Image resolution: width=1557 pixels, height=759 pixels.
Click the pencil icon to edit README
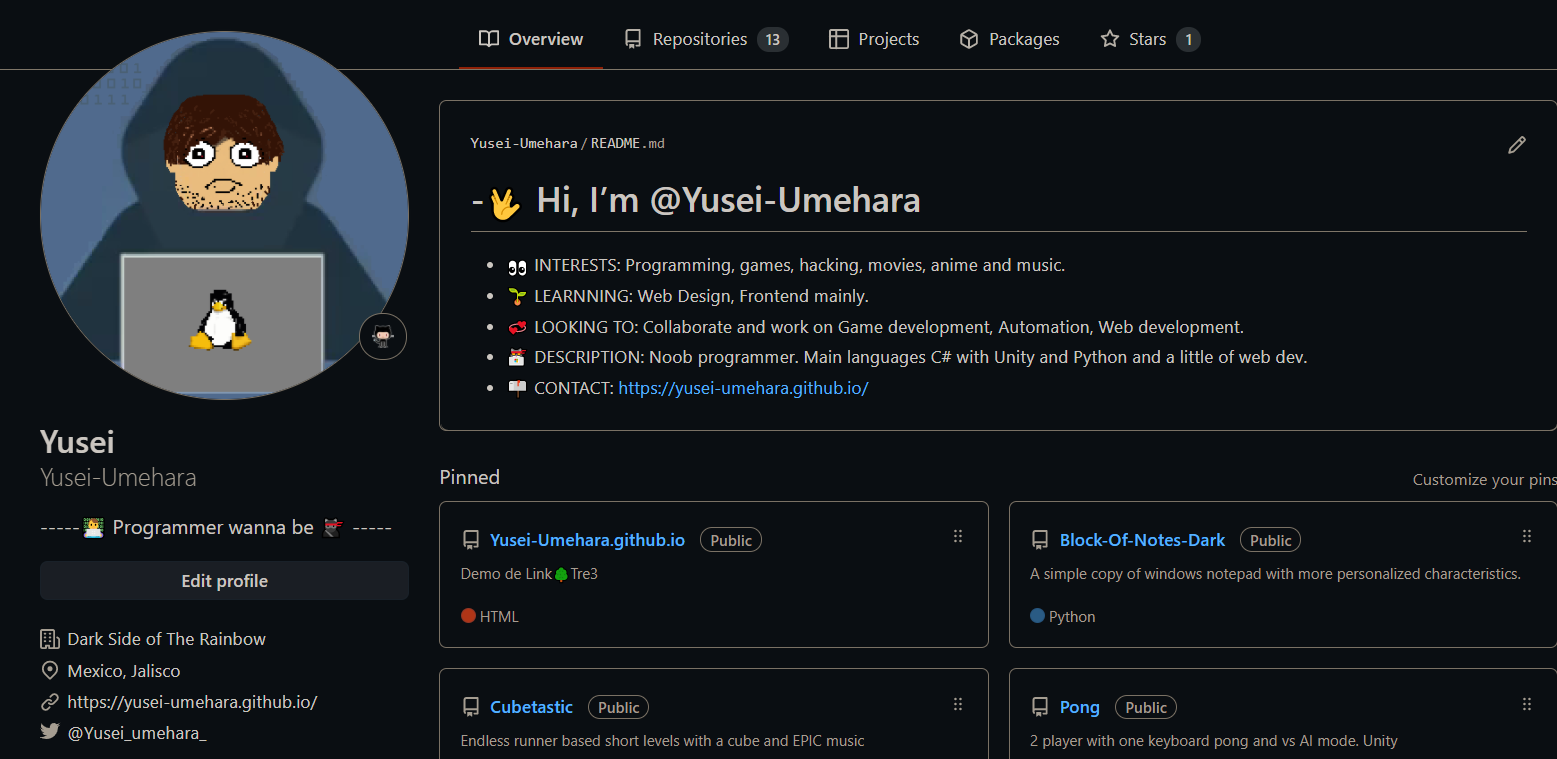click(1517, 145)
